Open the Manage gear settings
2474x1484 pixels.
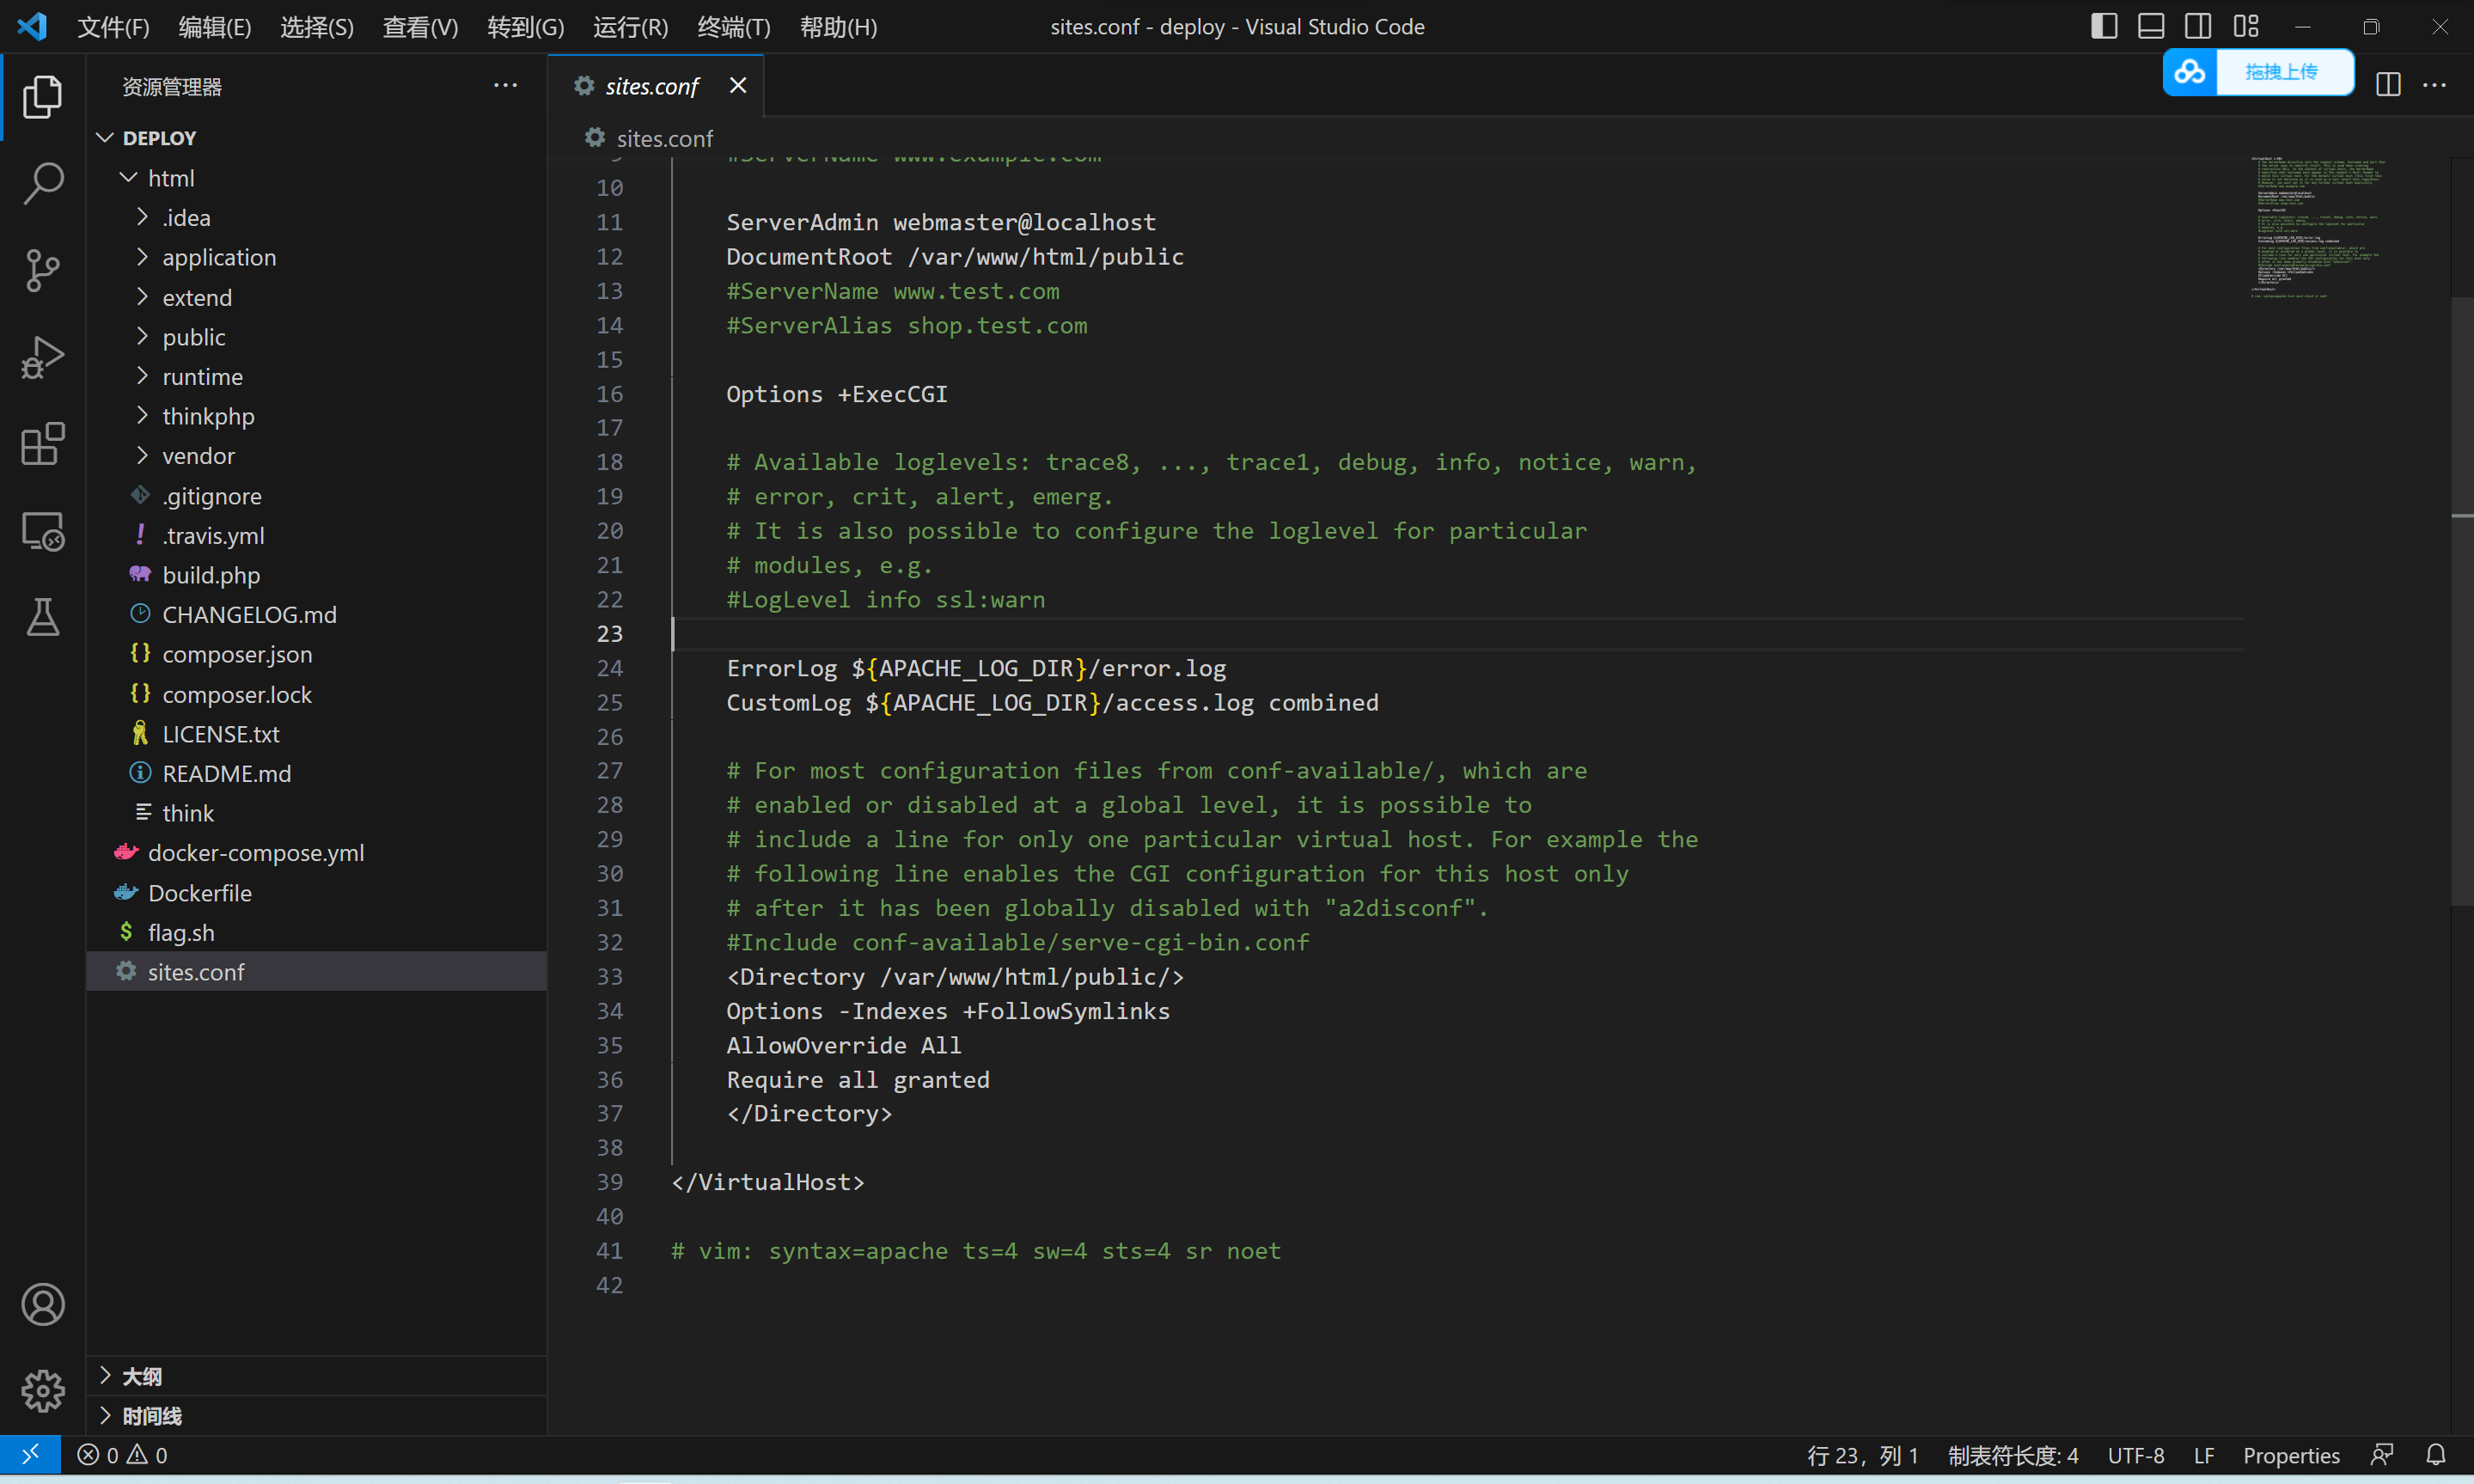42,1390
